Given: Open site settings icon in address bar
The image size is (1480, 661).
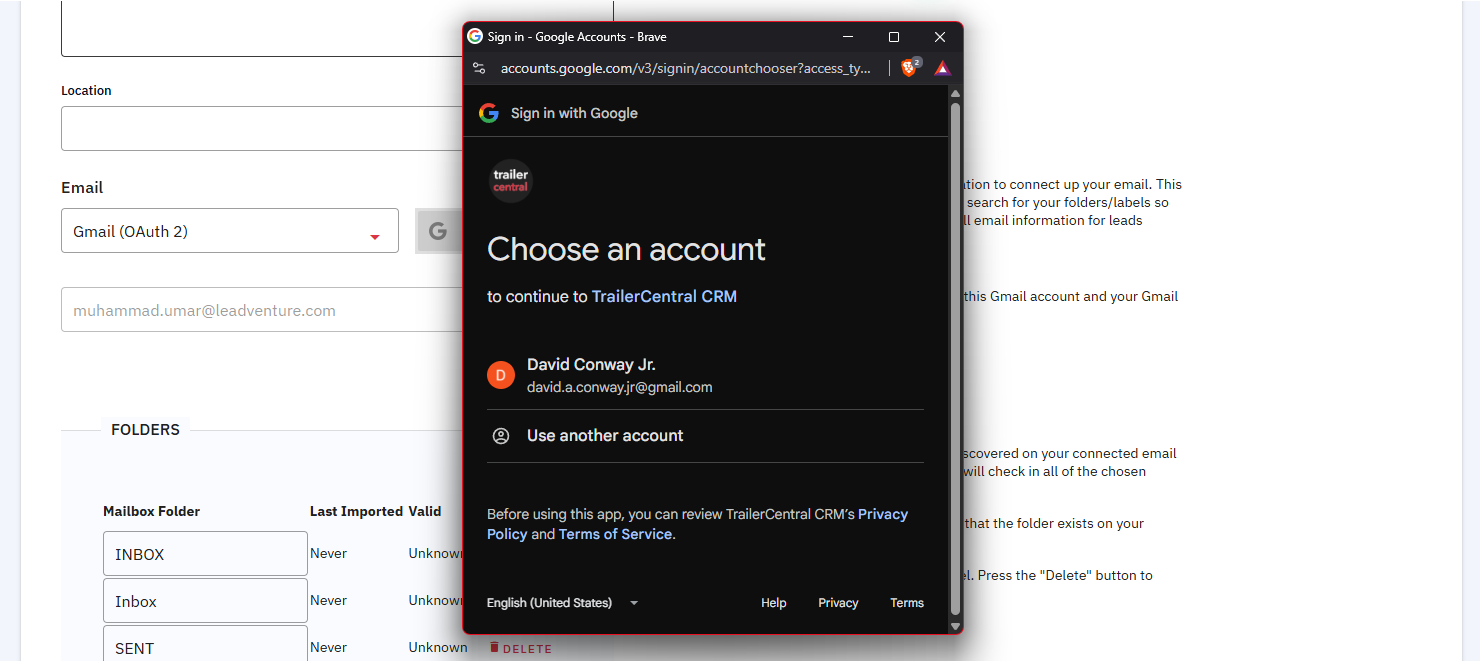Looking at the screenshot, I should click(x=479, y=68).
